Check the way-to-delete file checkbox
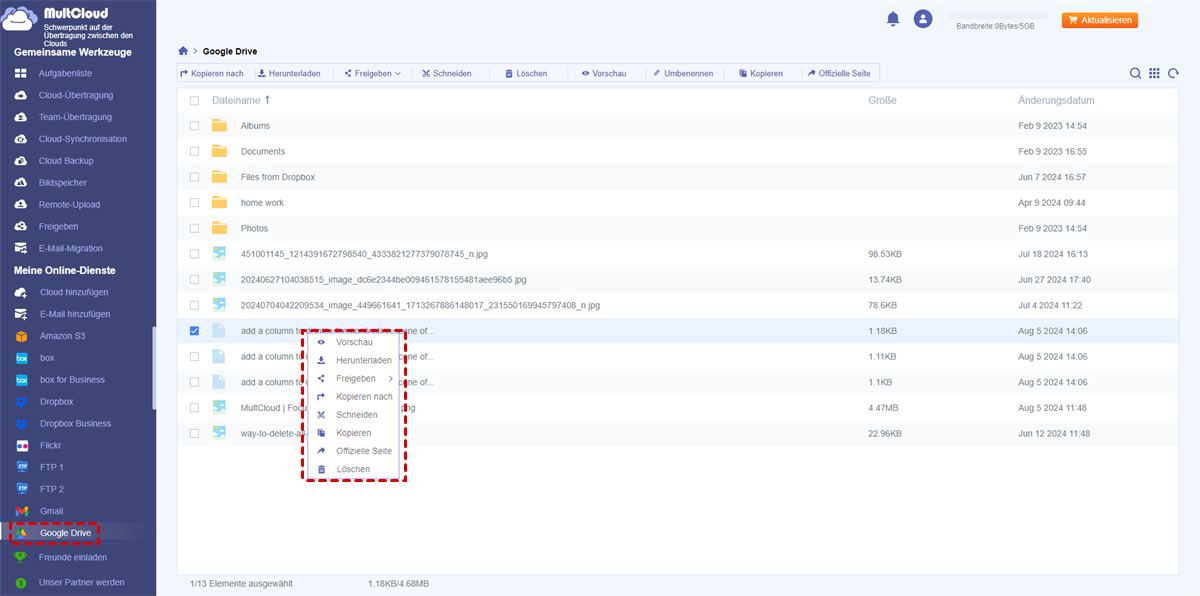This screenshot has height=596, width=1200. point(194,433)
